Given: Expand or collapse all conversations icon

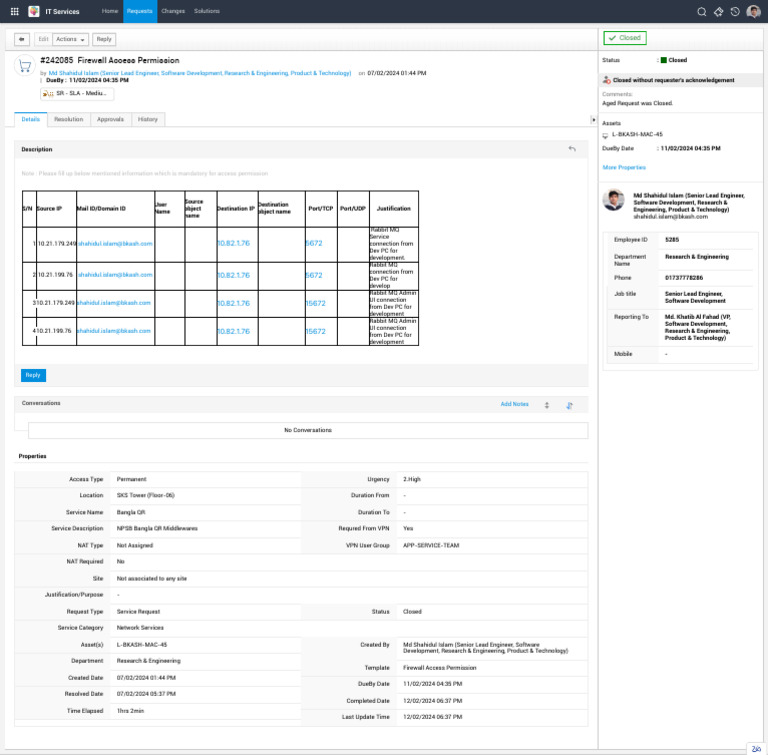Looking at the screenshot, I should tap(547, 405).
